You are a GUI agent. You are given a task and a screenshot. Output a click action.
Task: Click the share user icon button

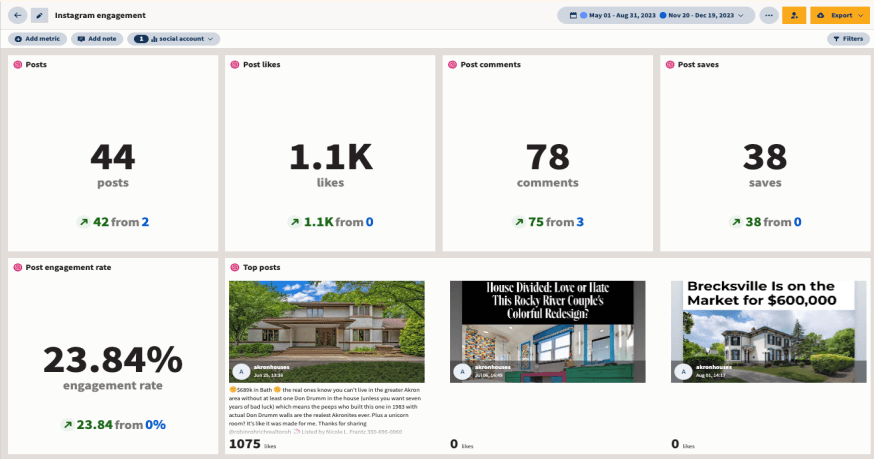tap(794, 16)
